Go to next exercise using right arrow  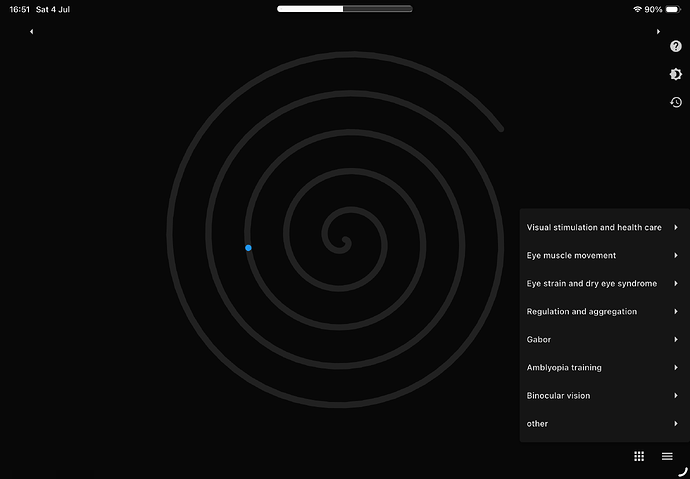(x=658, y=32)
